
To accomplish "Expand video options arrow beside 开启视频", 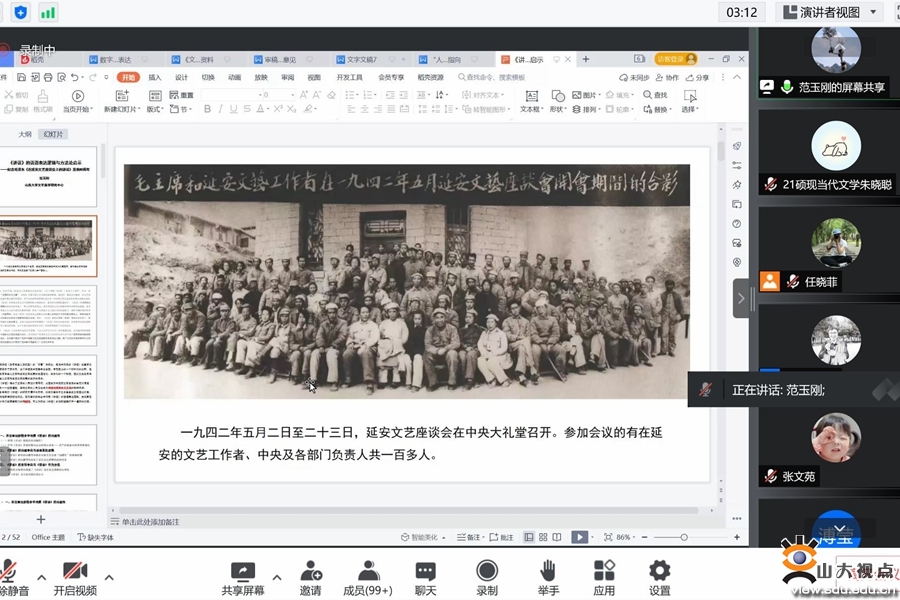I will 109,577.
